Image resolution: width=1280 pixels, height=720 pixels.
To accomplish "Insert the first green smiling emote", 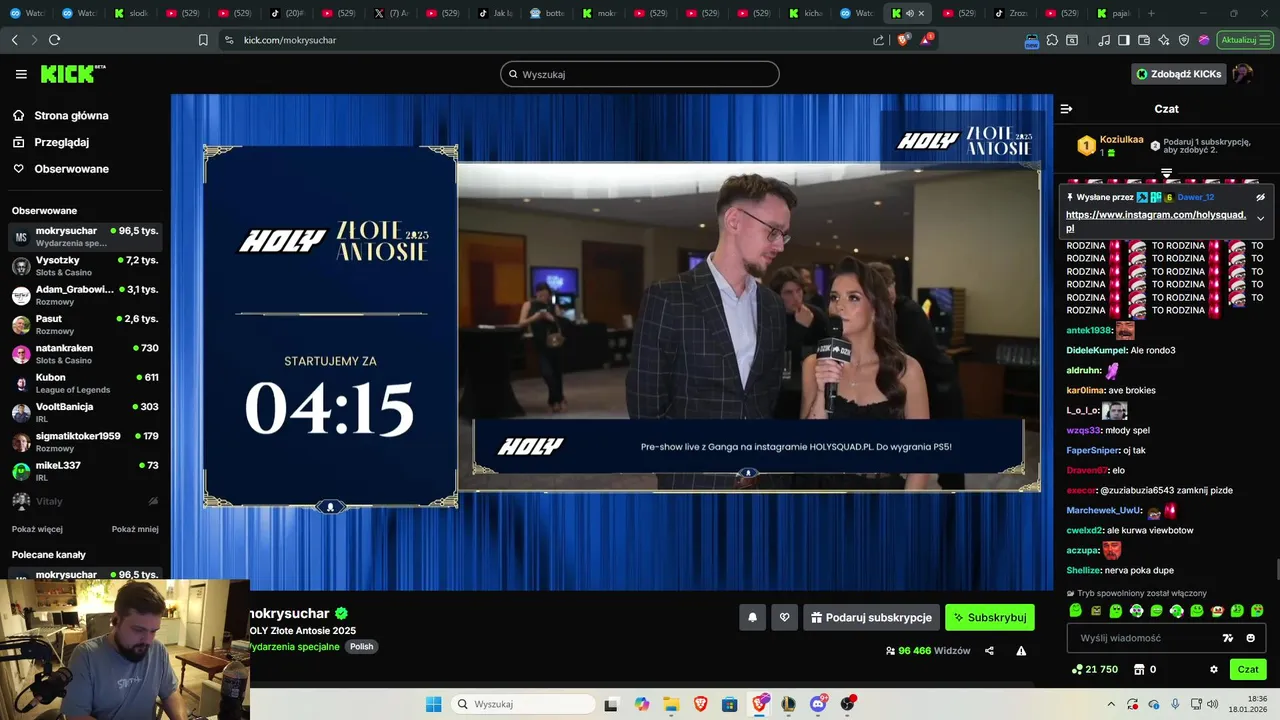I will [x=1076, y=611].
